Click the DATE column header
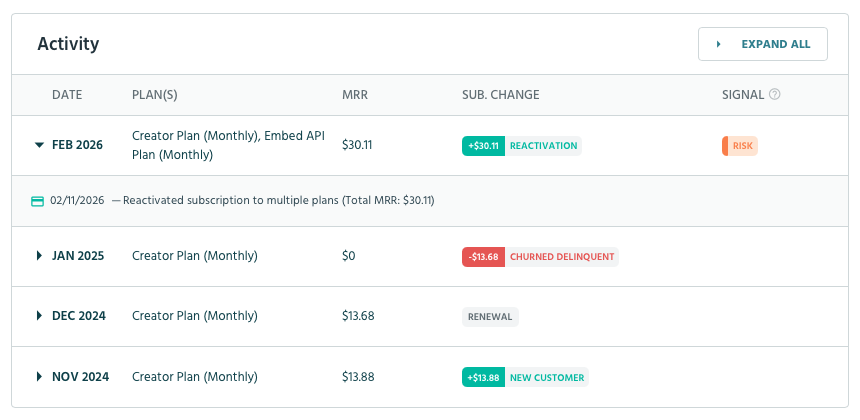Screen dimensions: 860x420 (67, 95)
